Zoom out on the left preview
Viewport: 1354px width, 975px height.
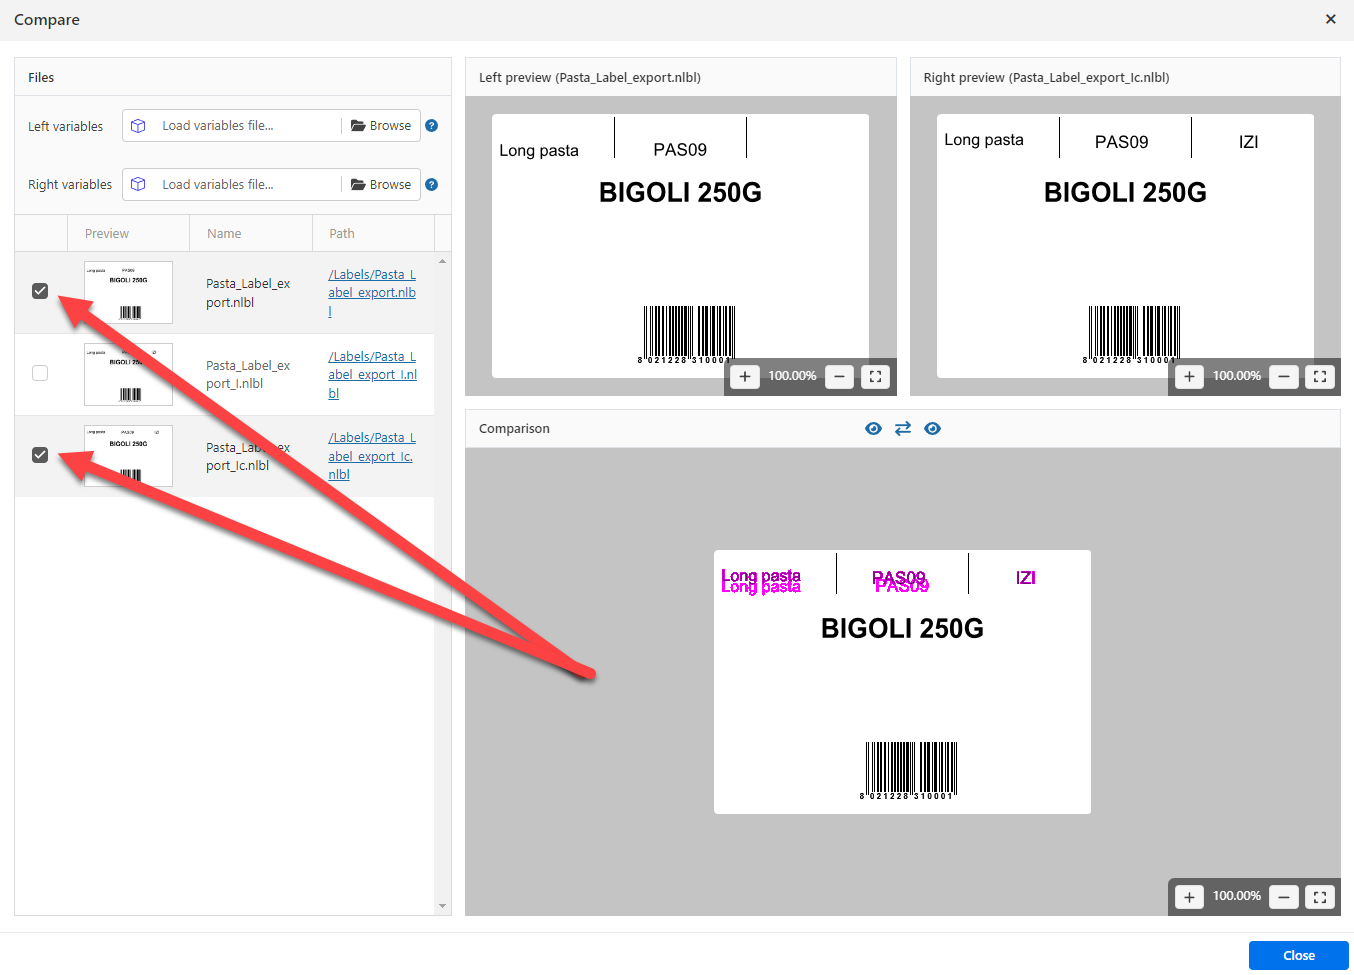point(840,377)
